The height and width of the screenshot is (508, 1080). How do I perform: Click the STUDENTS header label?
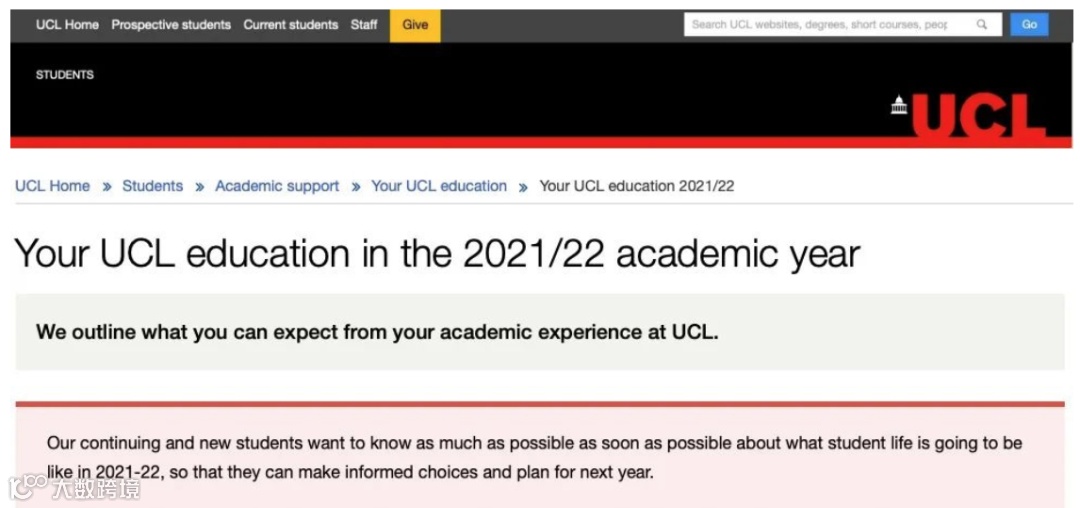coord(65,75)
